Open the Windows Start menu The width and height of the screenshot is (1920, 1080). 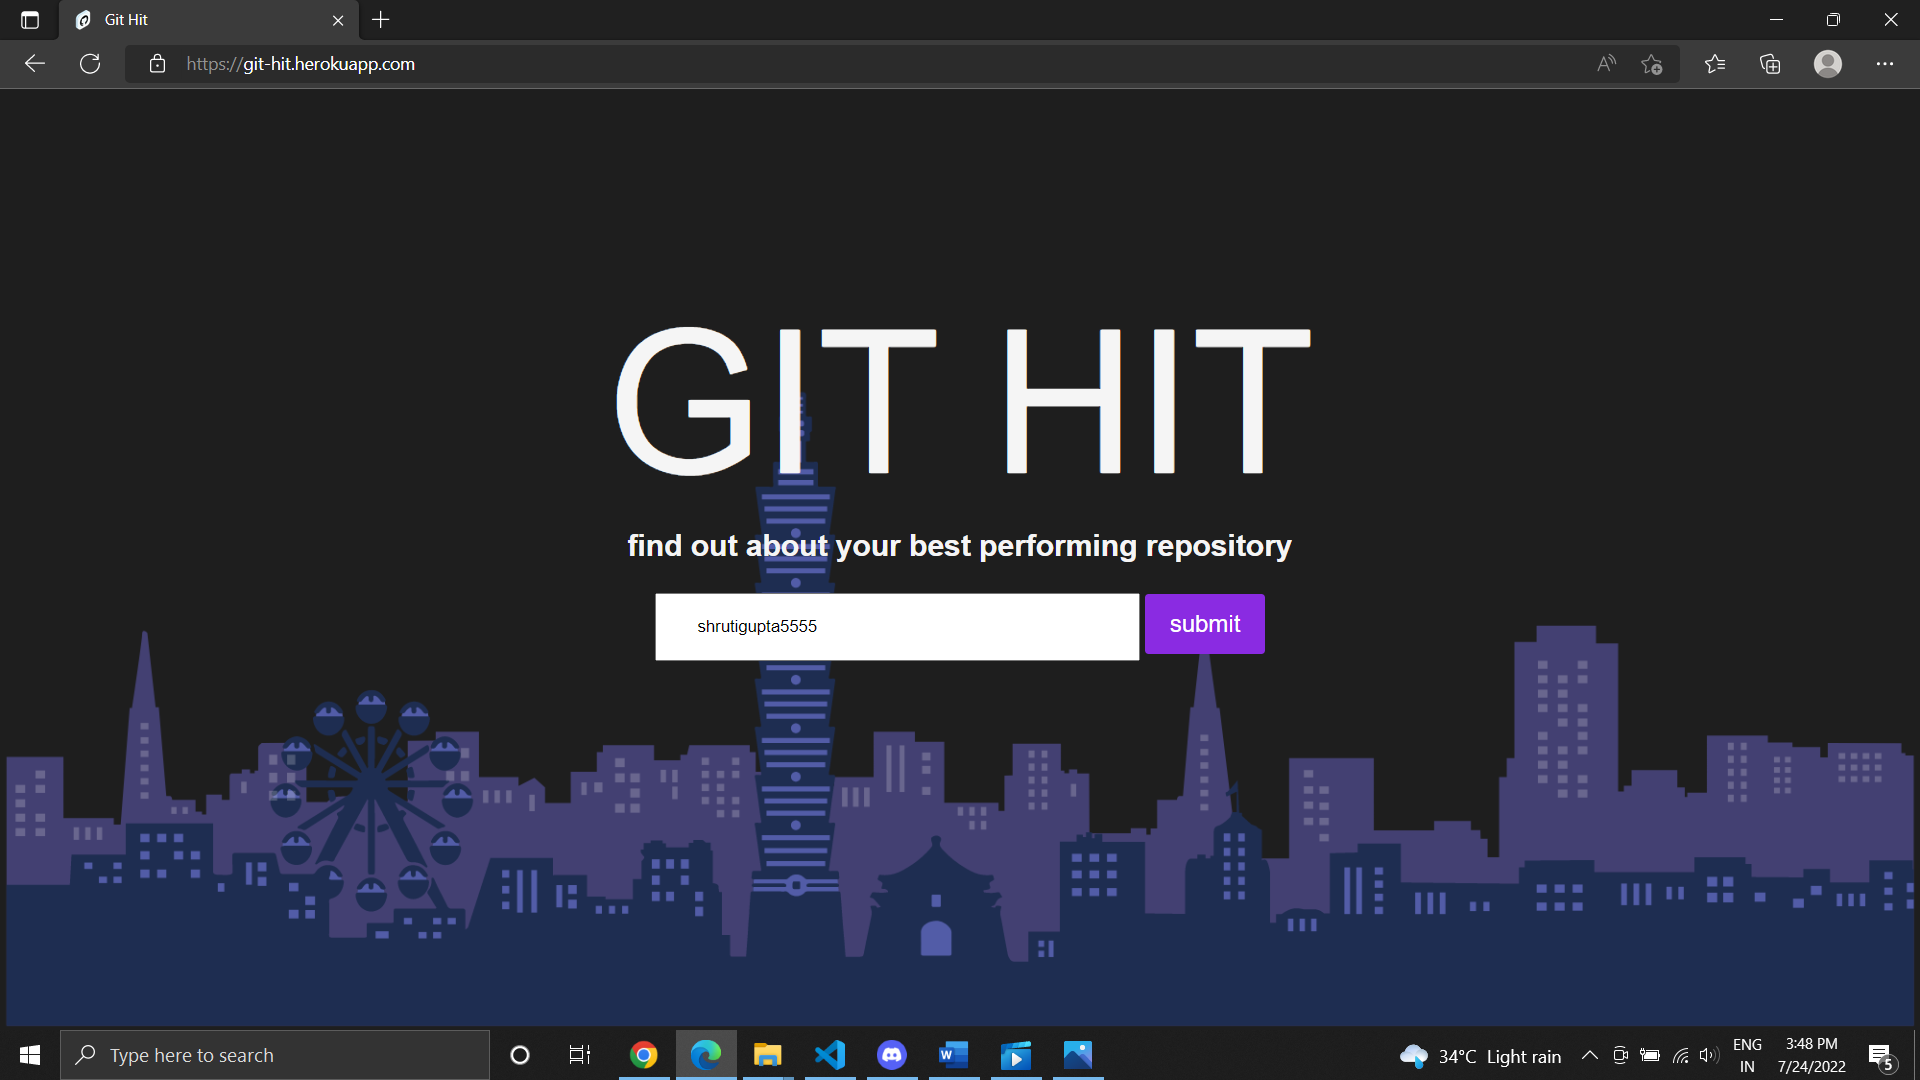(x=30, y=1055)
